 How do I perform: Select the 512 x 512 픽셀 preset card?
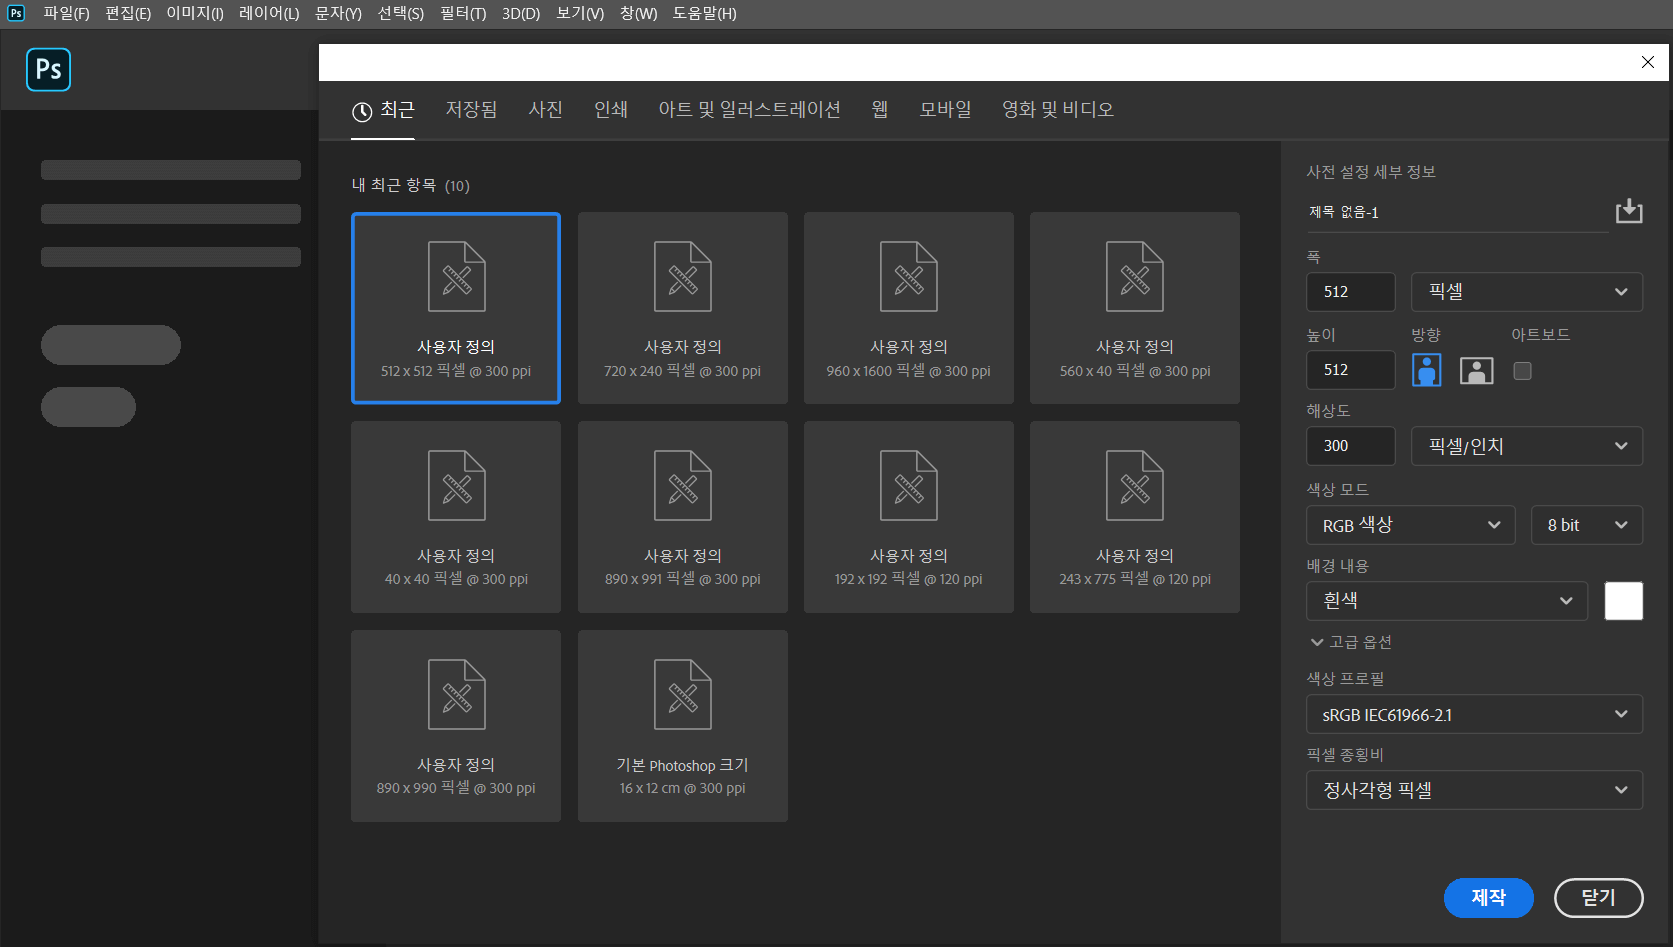pos(456,308)
